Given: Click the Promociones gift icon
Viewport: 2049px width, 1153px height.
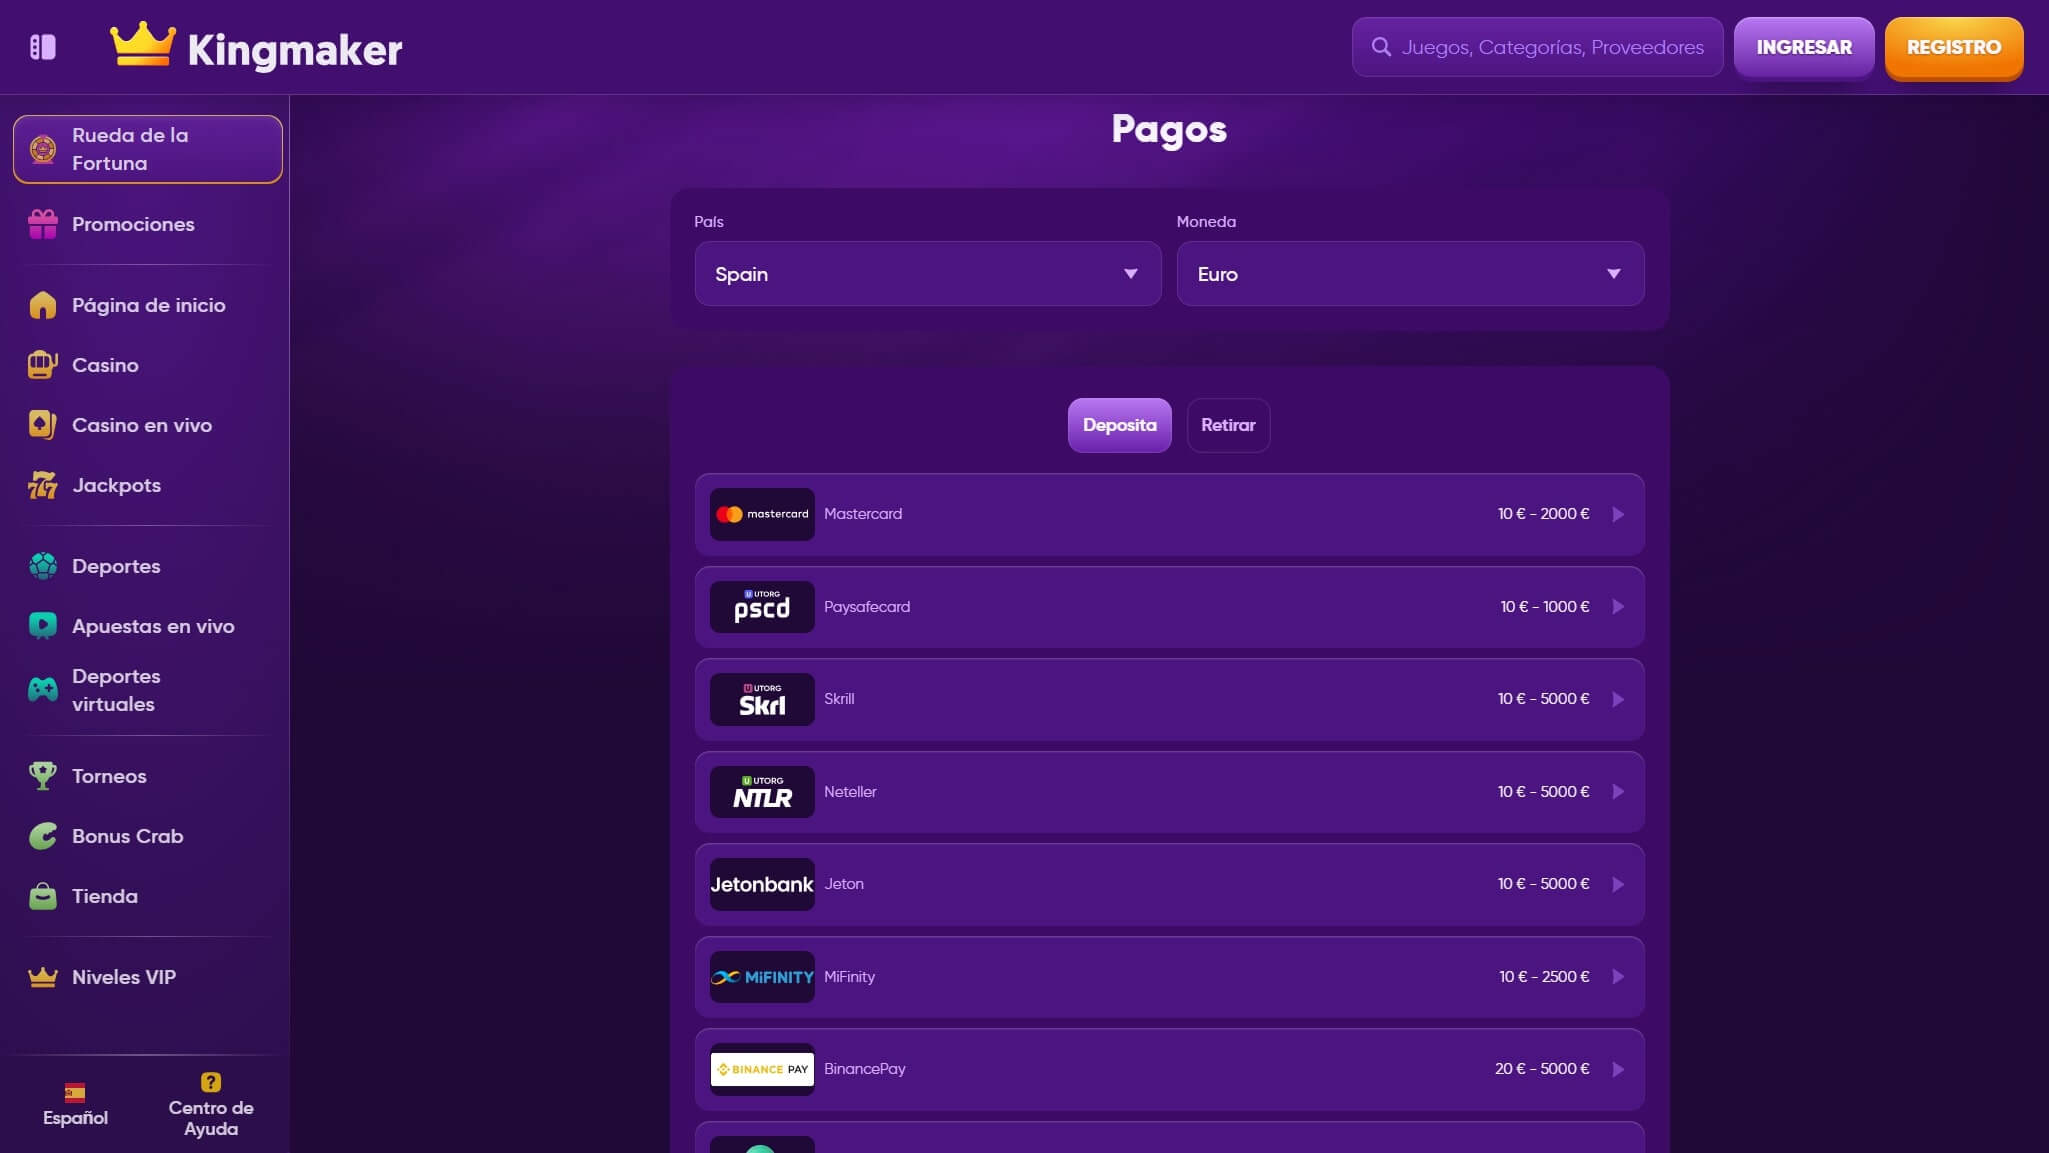Looking at the screenshot, I should point(43,224).
